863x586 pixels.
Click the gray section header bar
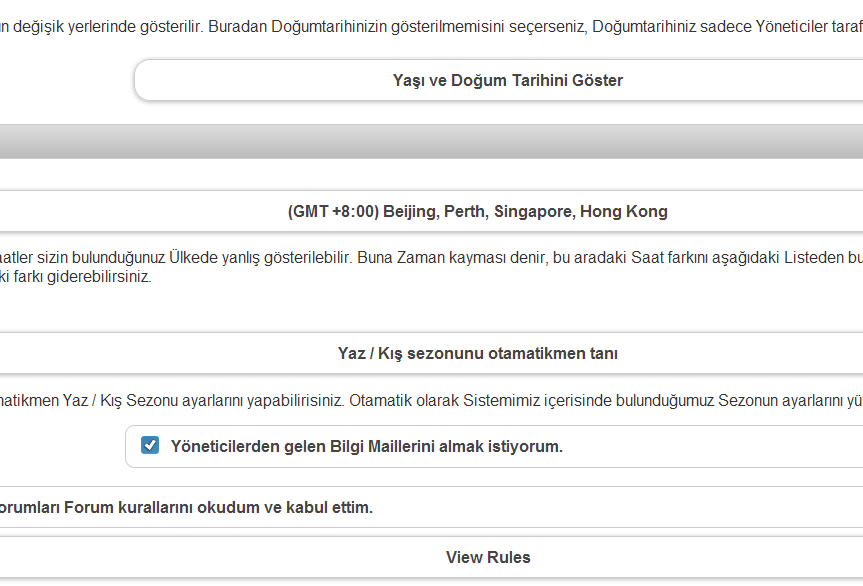point(431,142)
